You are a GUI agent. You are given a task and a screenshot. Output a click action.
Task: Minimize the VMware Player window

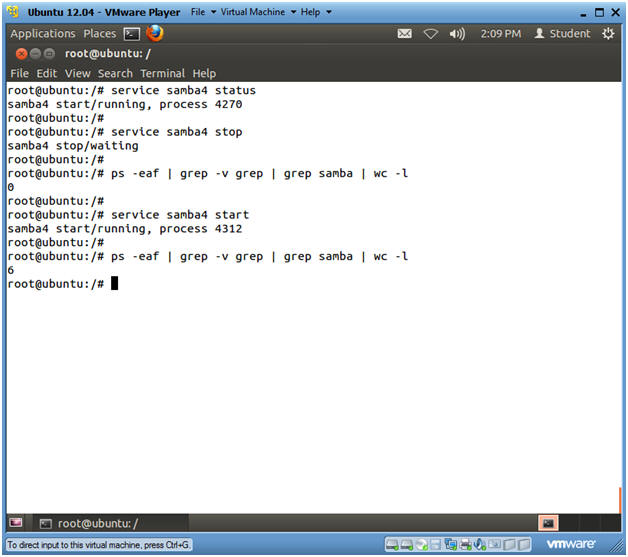pyautogui.click(x=583, y=14)
